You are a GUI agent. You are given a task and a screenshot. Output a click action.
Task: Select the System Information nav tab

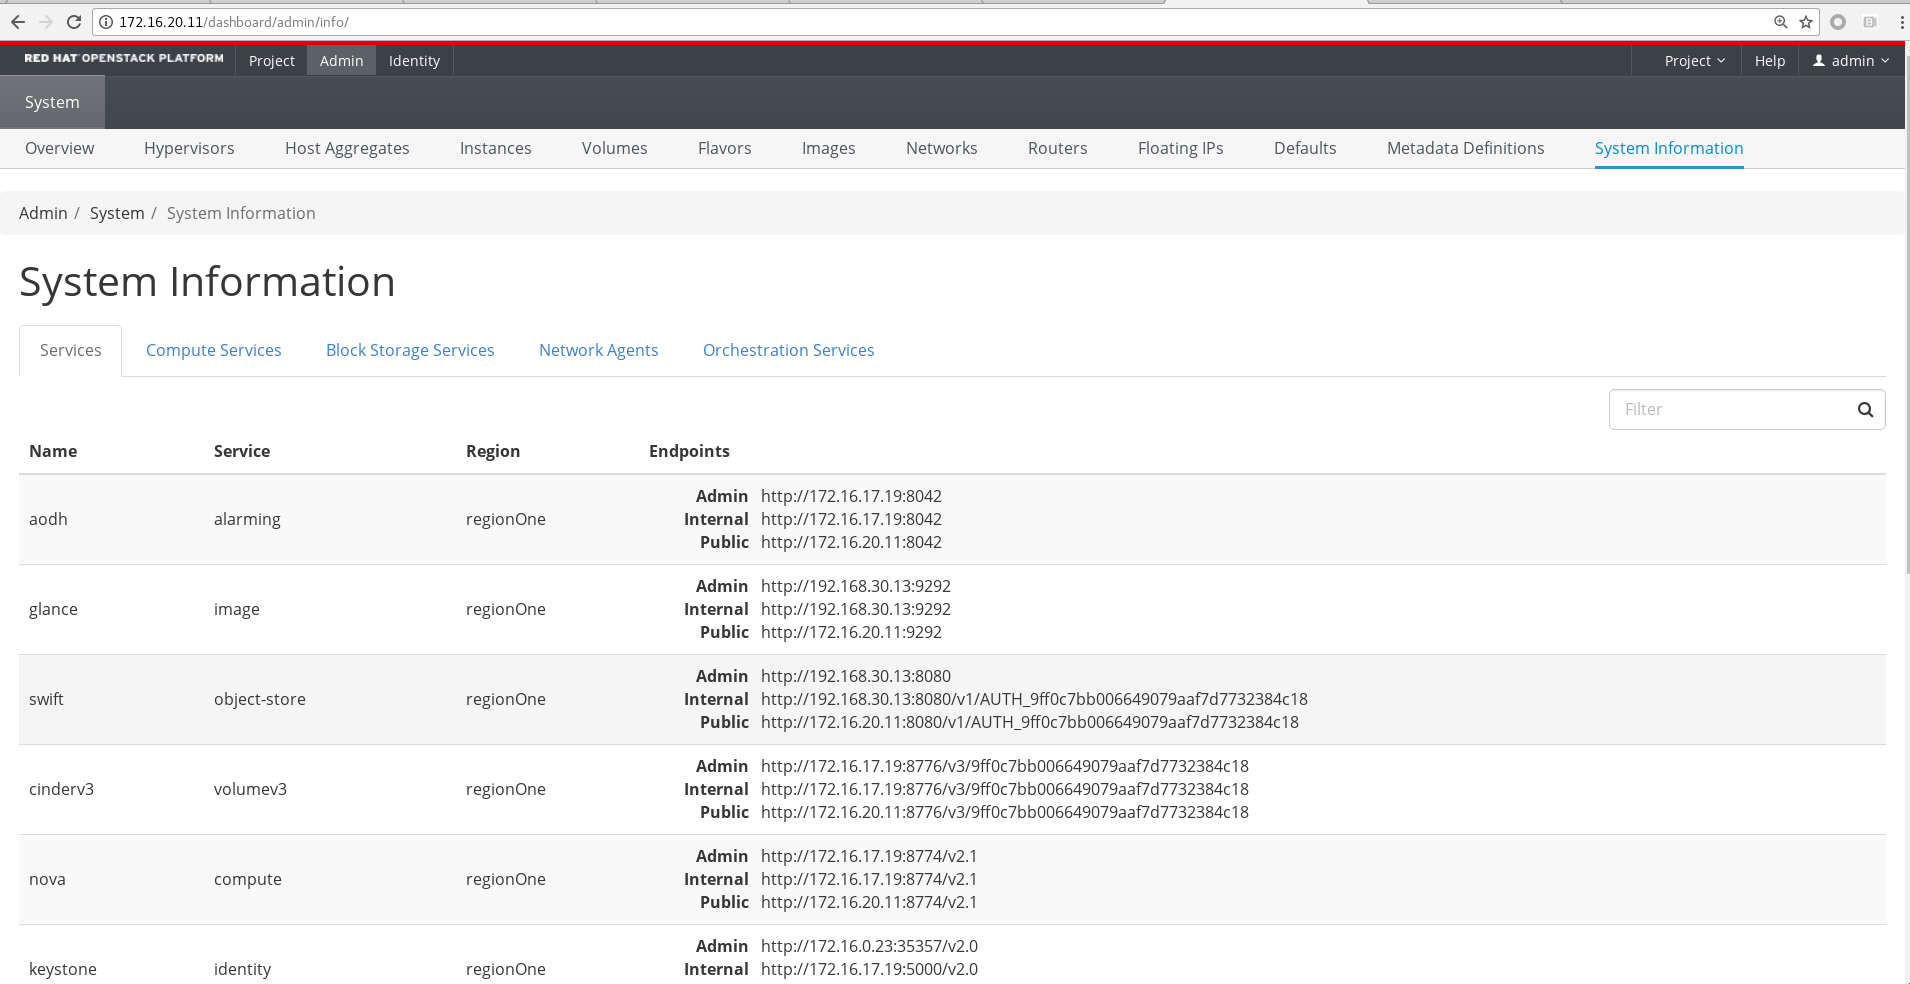point(1669,148)
